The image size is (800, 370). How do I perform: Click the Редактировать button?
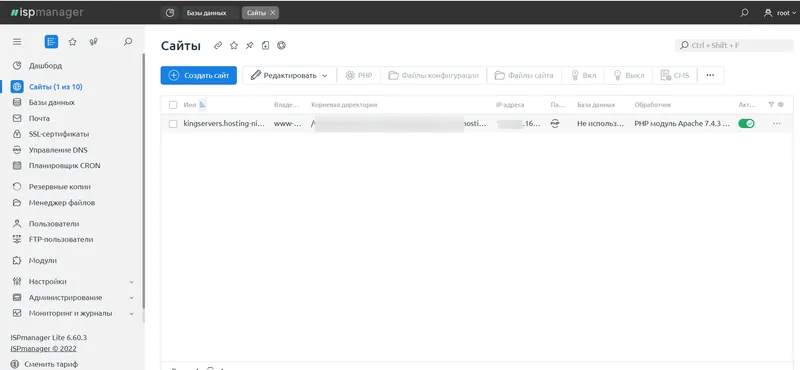(x=283, y=76)
